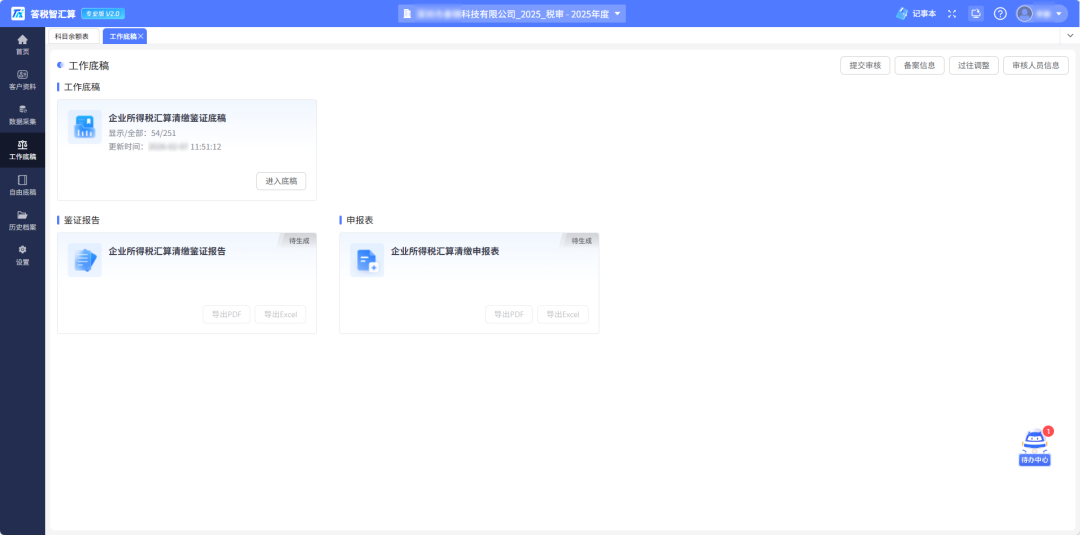Click the 专业版 V2.0 version badge
This screenshot has height=535, width=1080.
click(103, 14)
